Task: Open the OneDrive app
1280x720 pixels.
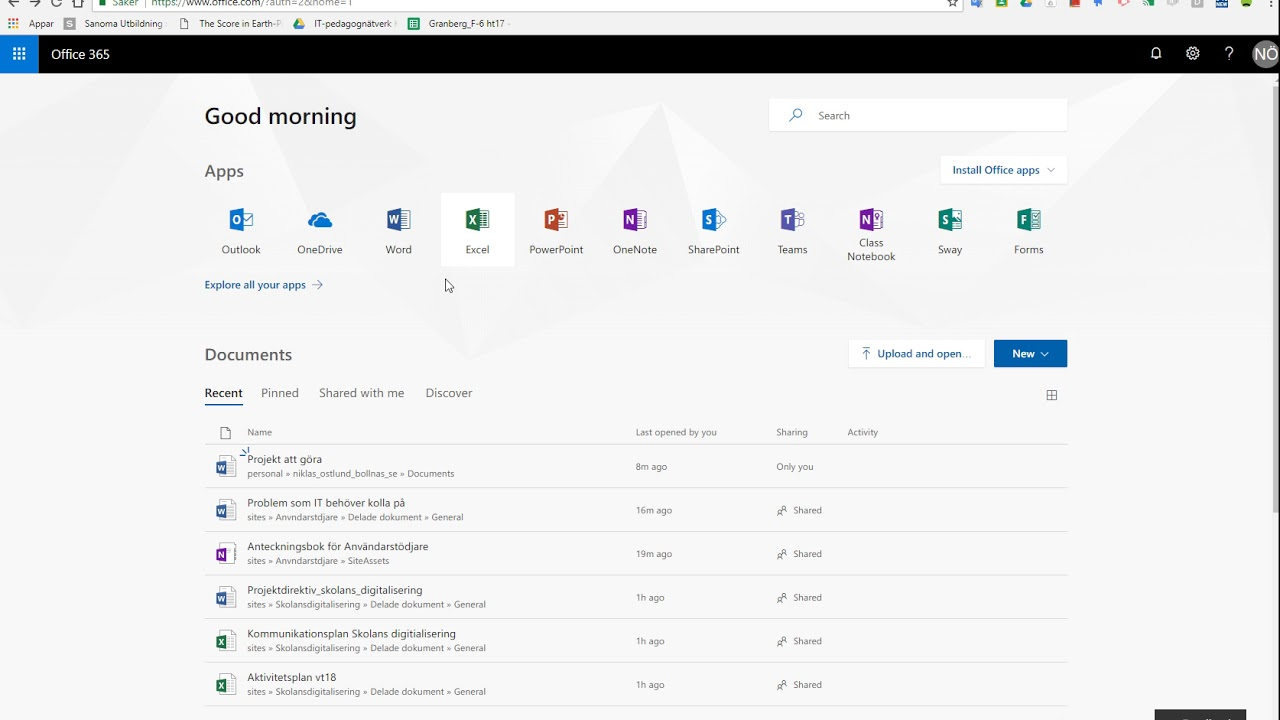Action: click(x=320, y=230)
